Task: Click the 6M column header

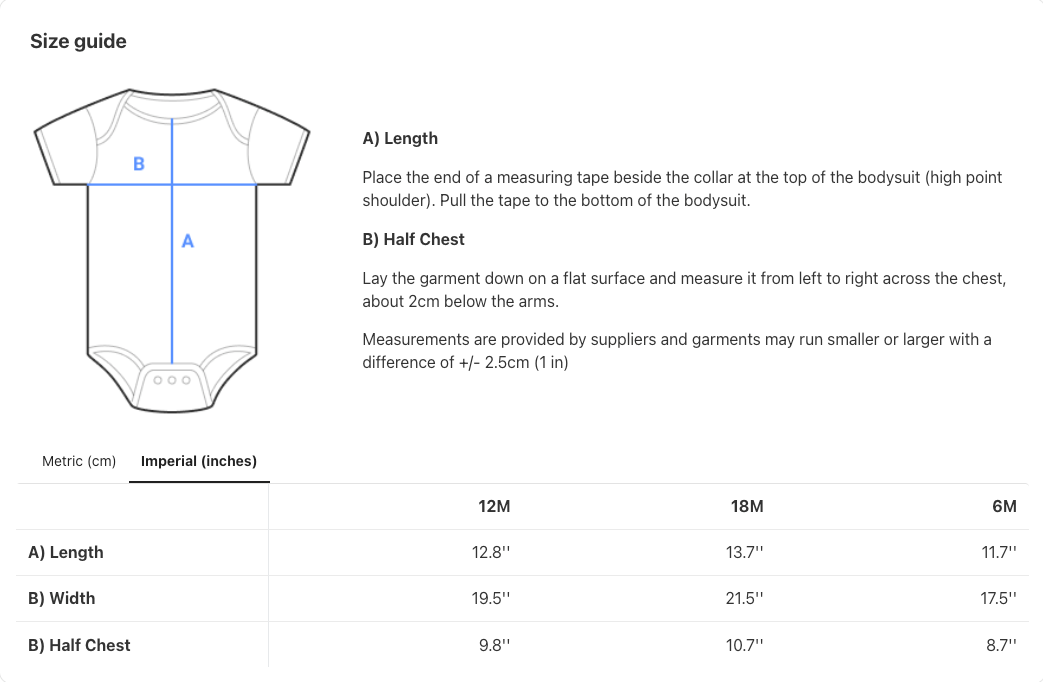Action: pos(1004,506)
